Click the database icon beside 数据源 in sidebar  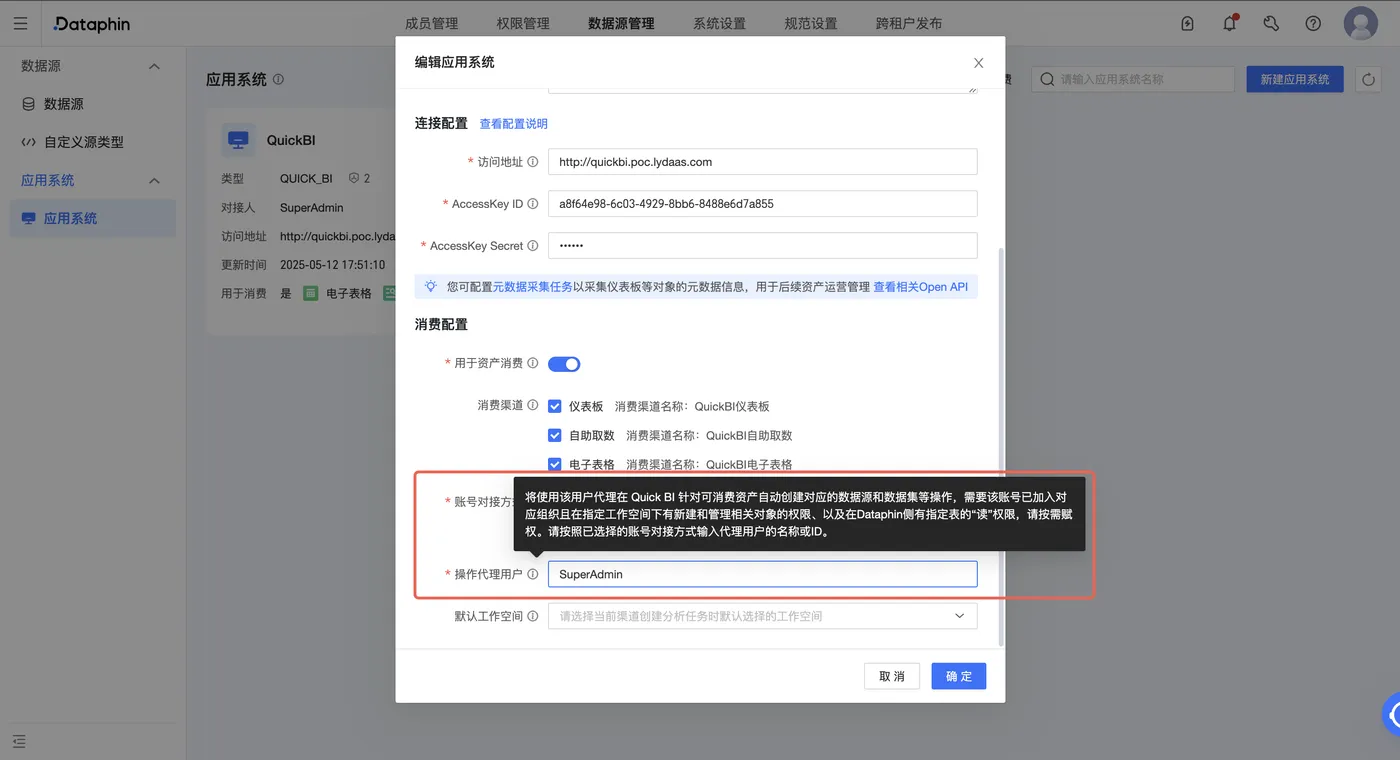[28, 104]
